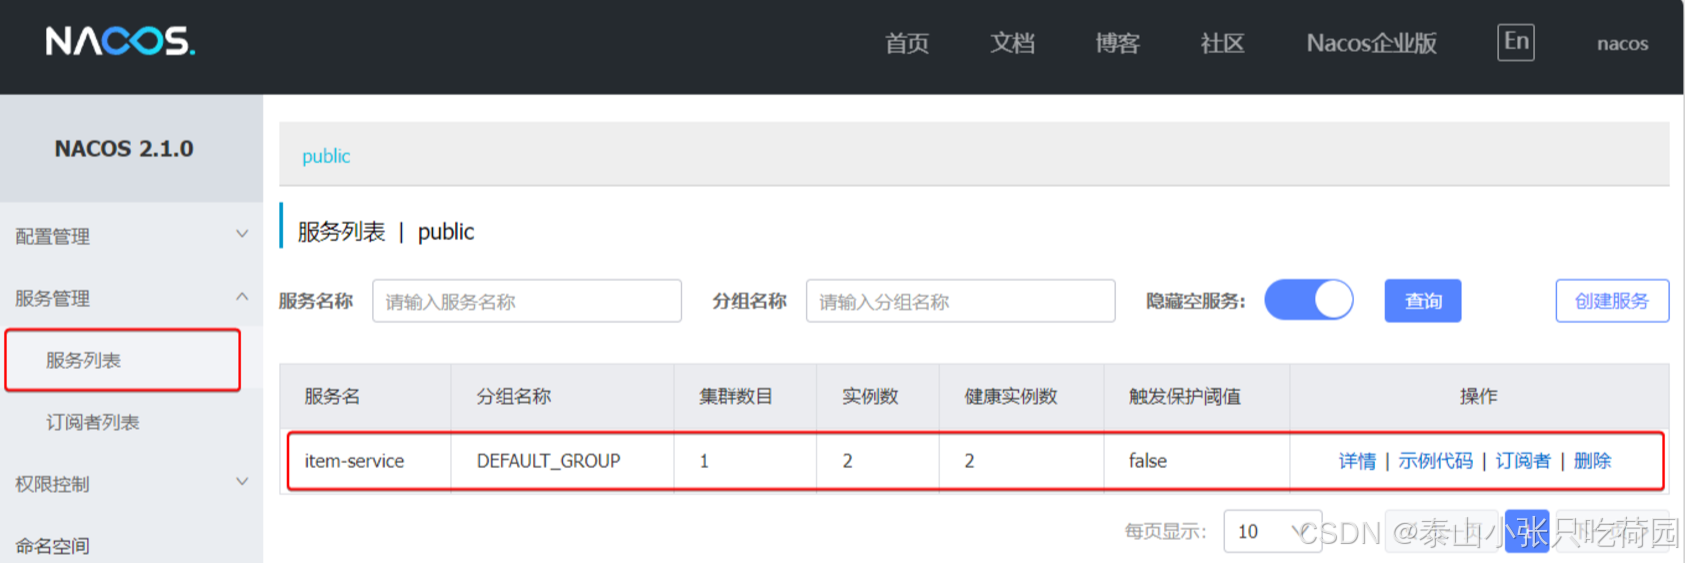Open Nacos企业版 link
1685x563 pixels.
[1371, 43]
